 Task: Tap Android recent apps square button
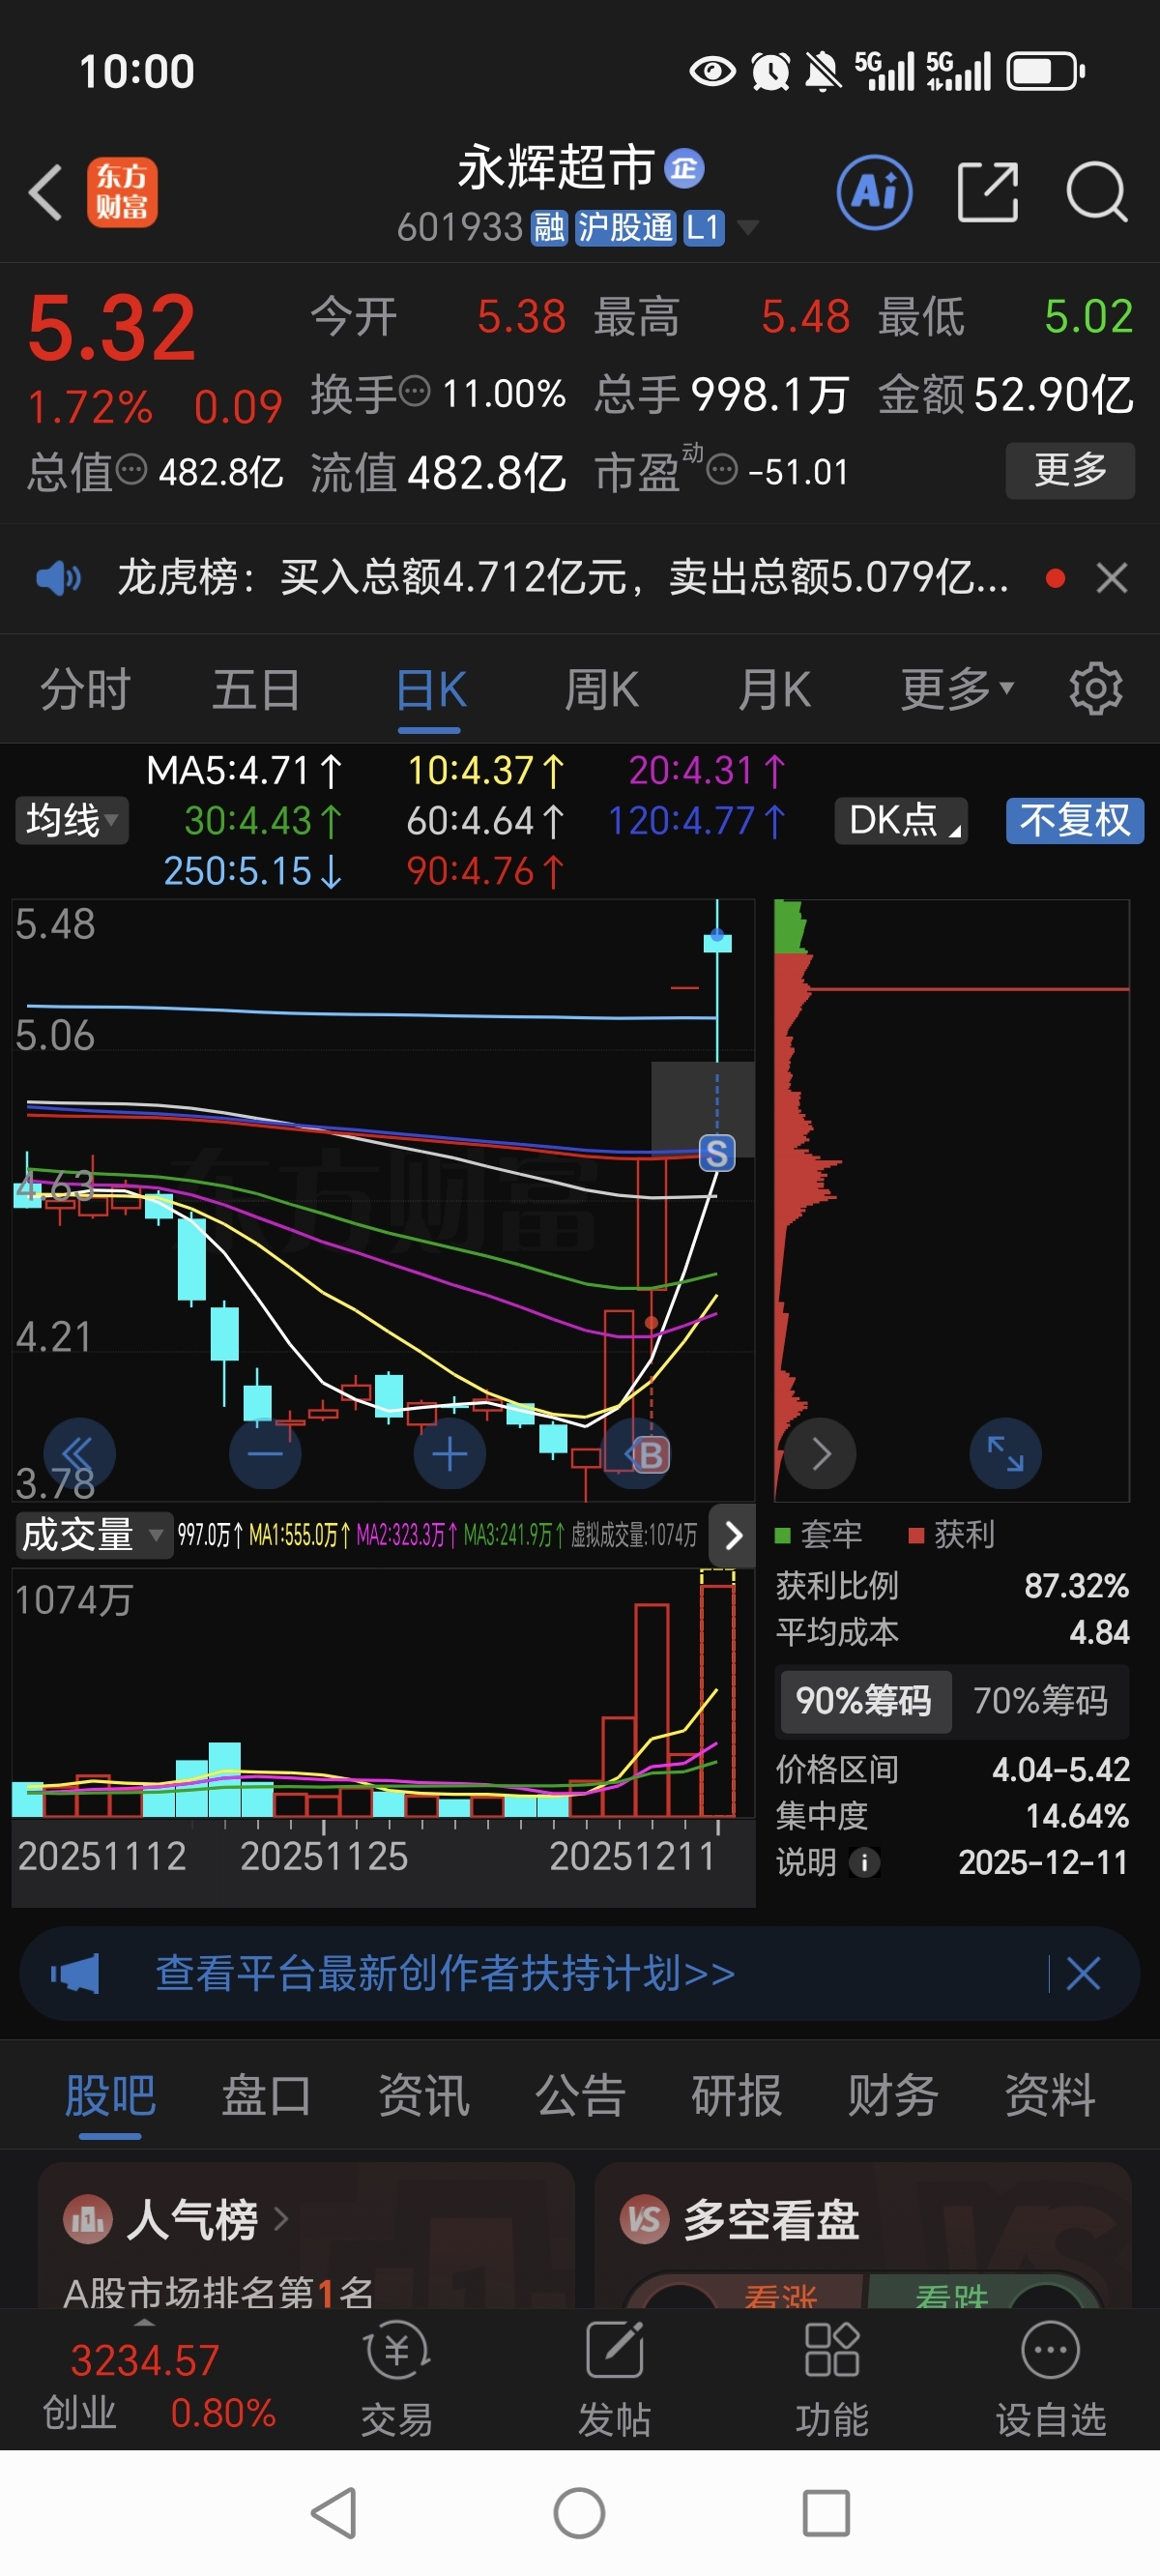[826, 2513]
